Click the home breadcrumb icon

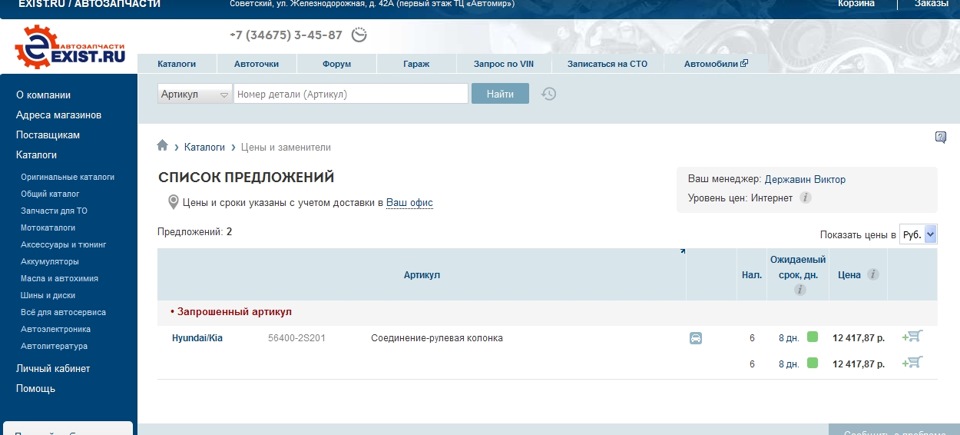pyautogui.click(x=162, y=145)
